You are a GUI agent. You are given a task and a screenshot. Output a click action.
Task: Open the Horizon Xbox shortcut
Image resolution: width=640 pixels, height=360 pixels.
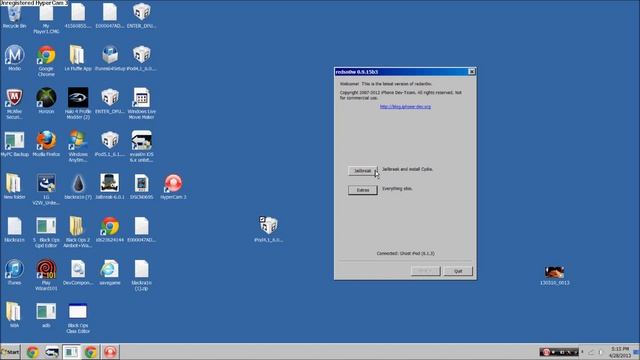pyautogui.click(x=46, y=100)
